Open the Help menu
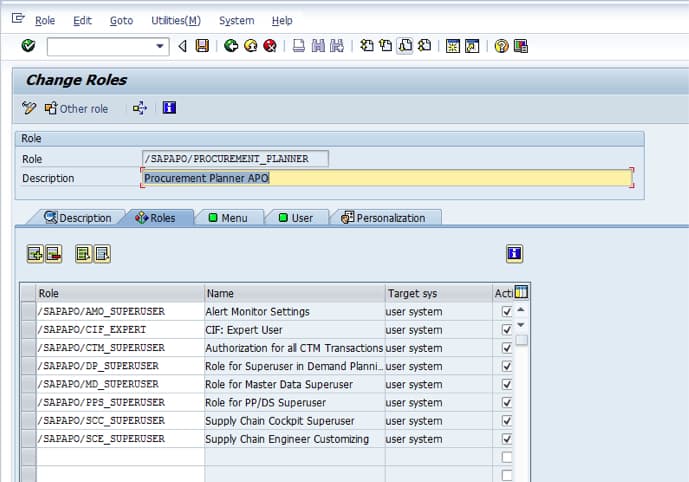 [282, 21]
